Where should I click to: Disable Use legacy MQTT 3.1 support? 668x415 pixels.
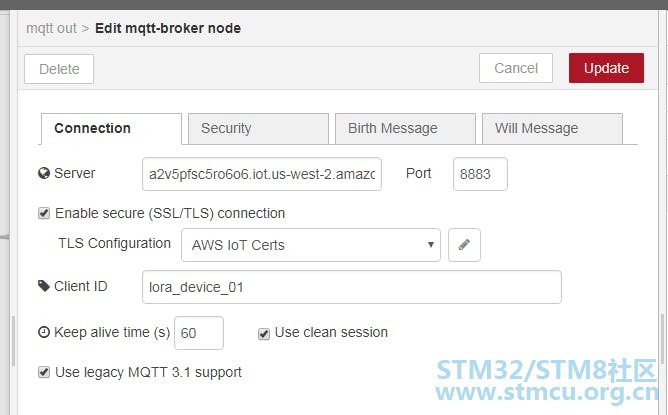tap(44, 372)
